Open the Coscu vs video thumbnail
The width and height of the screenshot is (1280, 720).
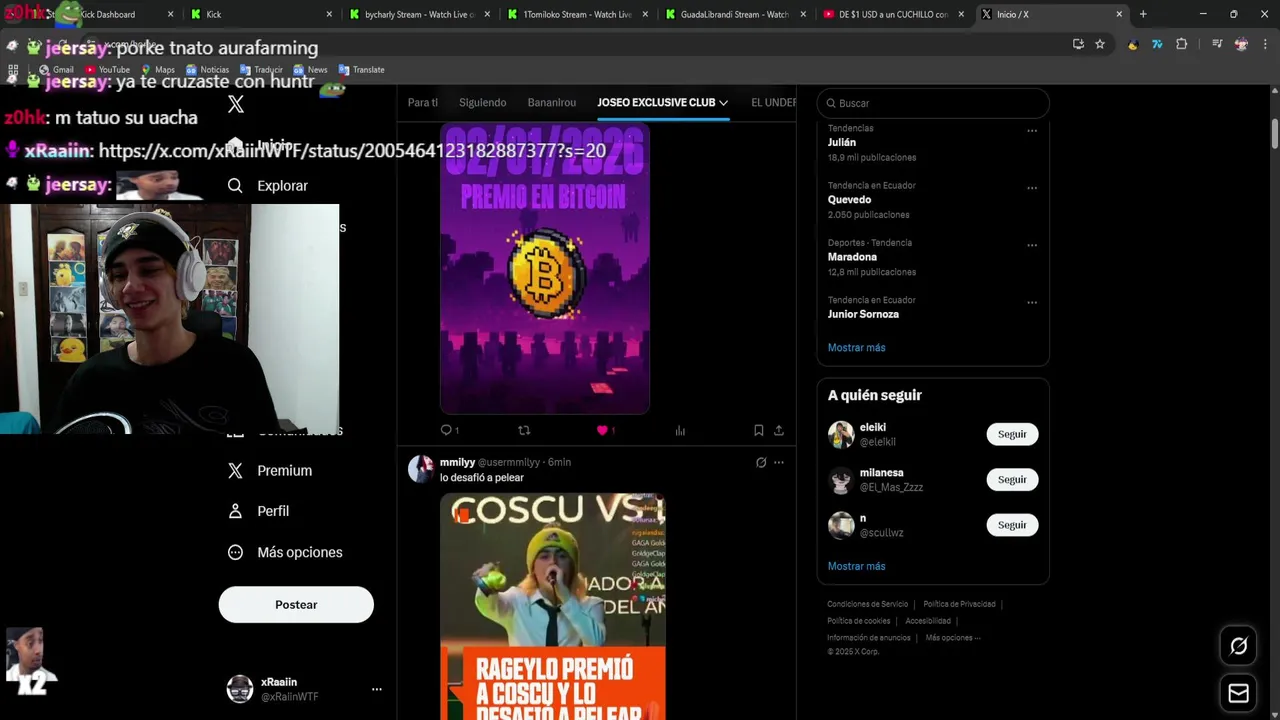point(553,606)
